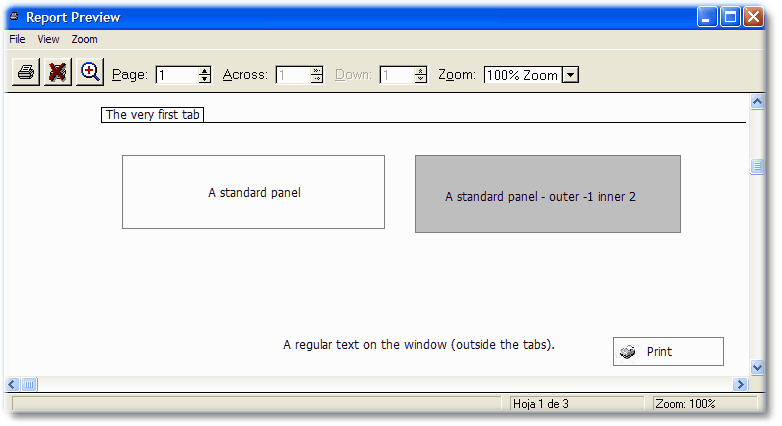Image resolution: width=782 pixels, height=426 pixels.
Task: Click the horizontal scrollbar thumb
Action: tap(29, 384)
